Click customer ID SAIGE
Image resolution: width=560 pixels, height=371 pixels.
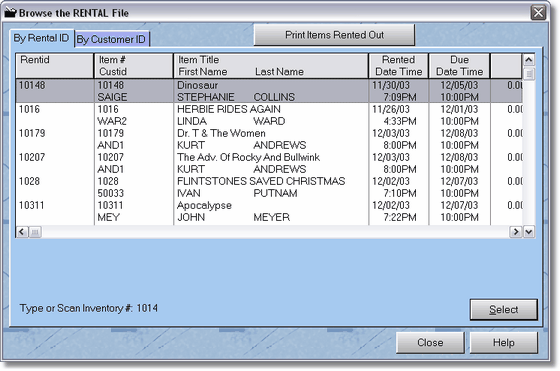click(112, 97)
